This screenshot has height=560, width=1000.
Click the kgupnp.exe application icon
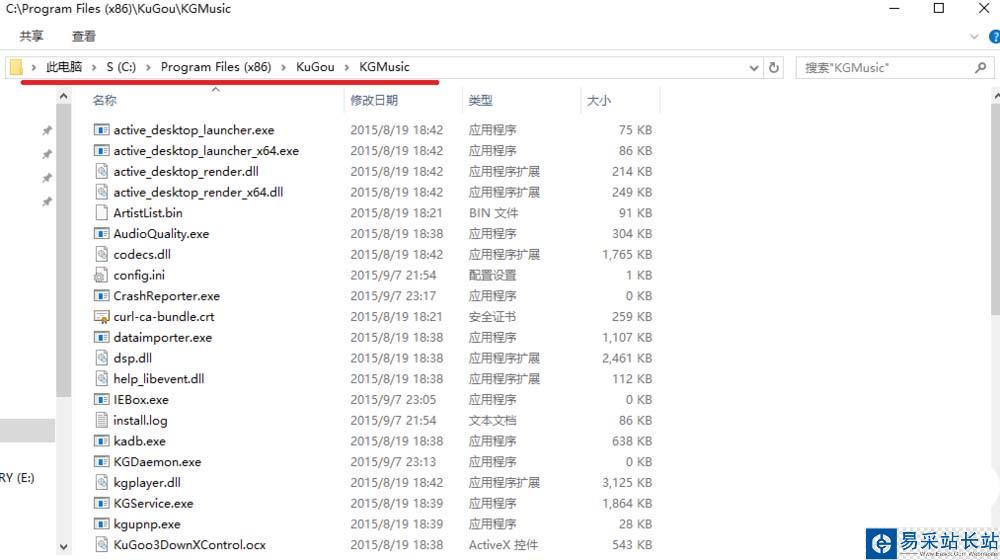(x=101, y=524)
